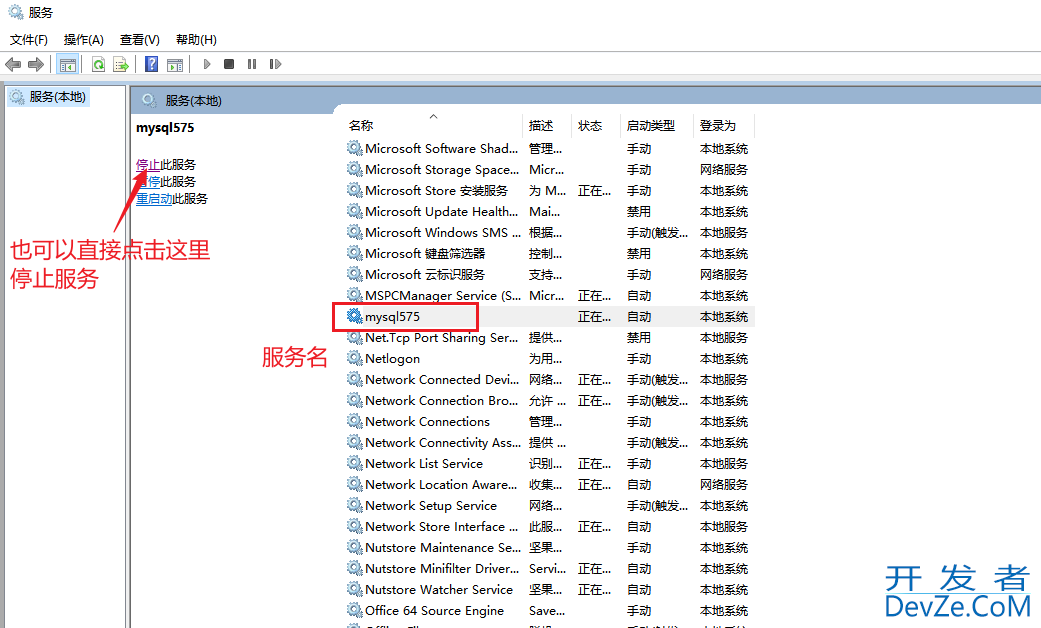Select the Network List Service row
Screen dimensions: 1041x628
[550, 464]
